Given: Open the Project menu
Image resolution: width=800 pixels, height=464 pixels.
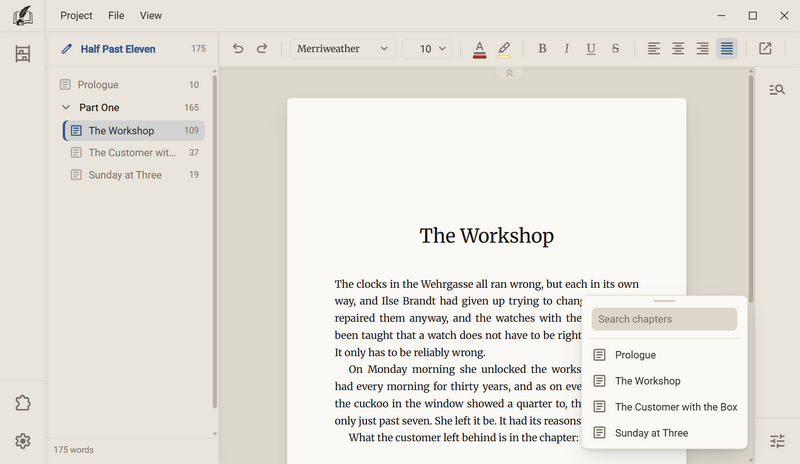Looking at the screenshot, I should click(76, 15).
